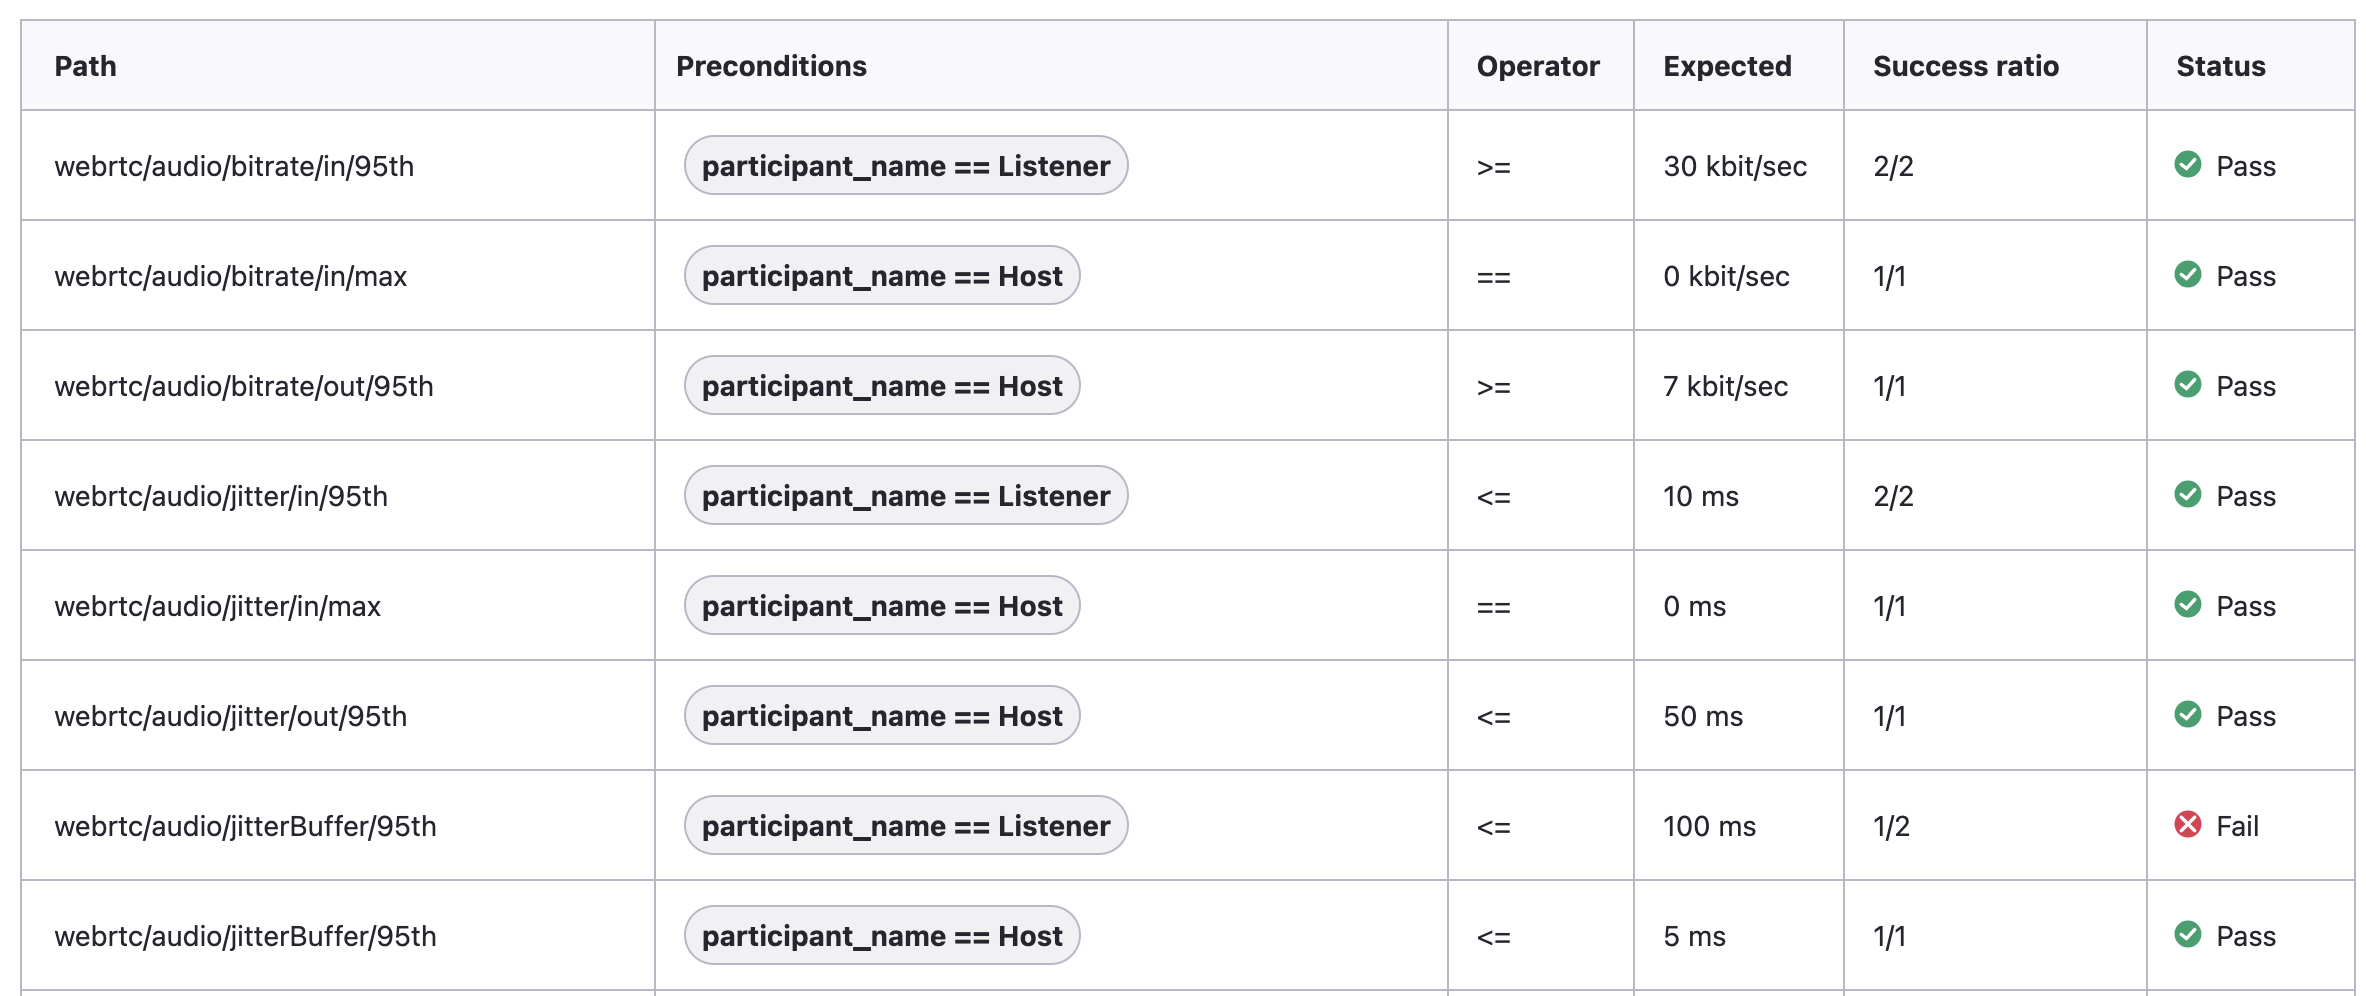Click the green Pass icon for bitrate/in/95th
The height and width of the screenshot is (996, 2366).
click(2188, 165)
